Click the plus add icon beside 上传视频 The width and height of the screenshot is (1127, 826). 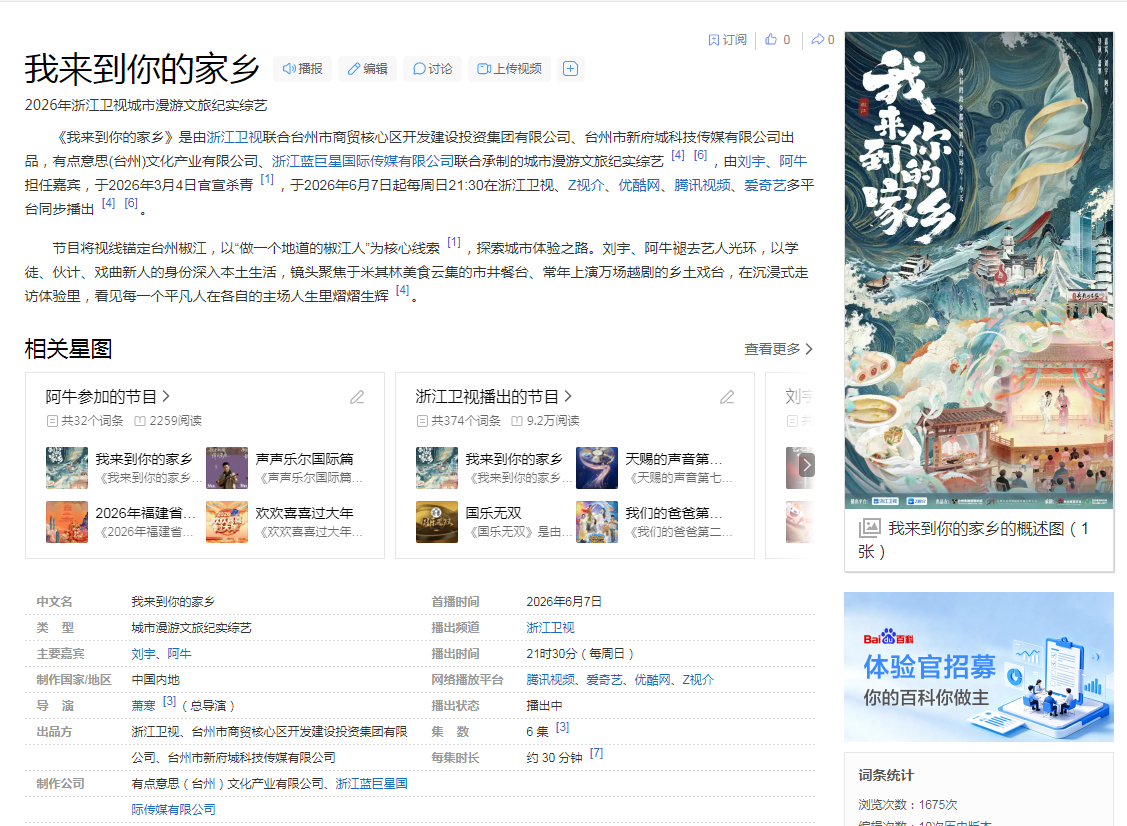point(571,69)
